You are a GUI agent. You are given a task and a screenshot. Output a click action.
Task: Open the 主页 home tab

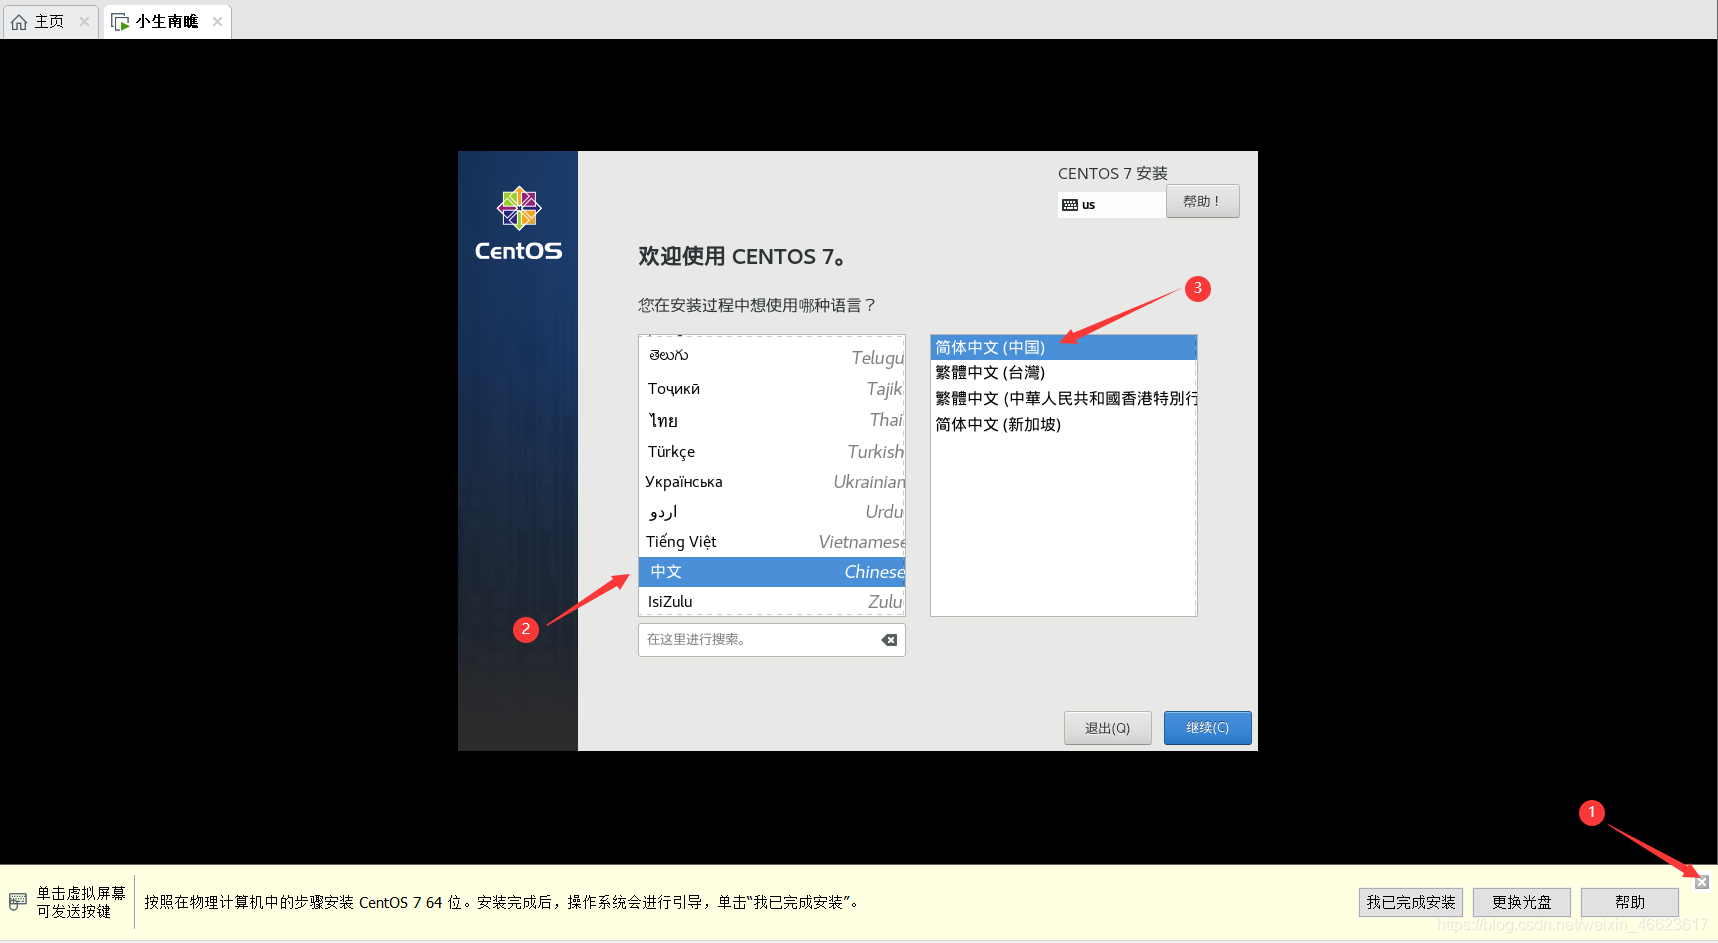pos(50,22)
